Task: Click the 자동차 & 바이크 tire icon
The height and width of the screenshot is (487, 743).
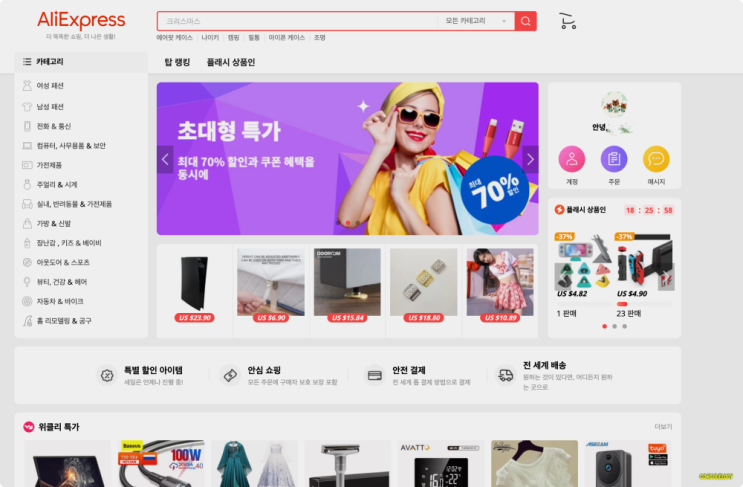Action: click(x=27, y=301)
